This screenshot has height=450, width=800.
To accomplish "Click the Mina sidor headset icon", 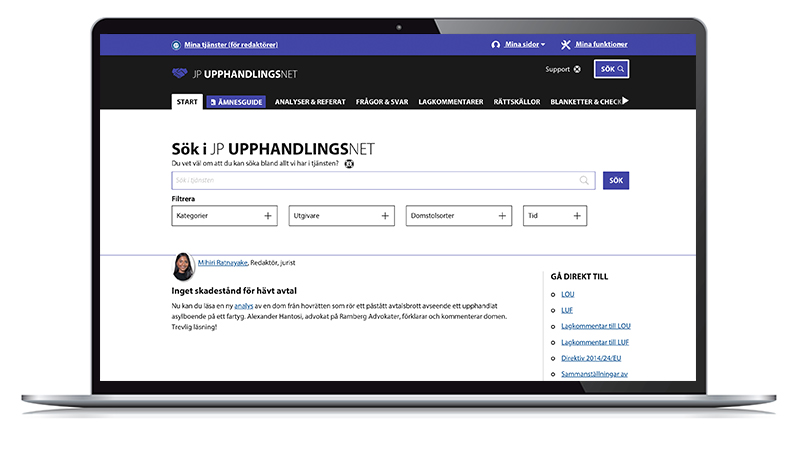I will tap(495, 45).
